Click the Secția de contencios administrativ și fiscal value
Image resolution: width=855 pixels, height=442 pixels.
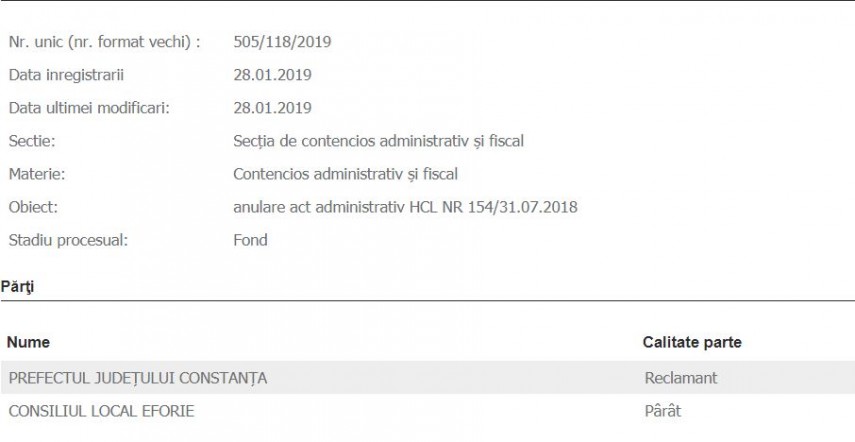(x=378, y=141)
